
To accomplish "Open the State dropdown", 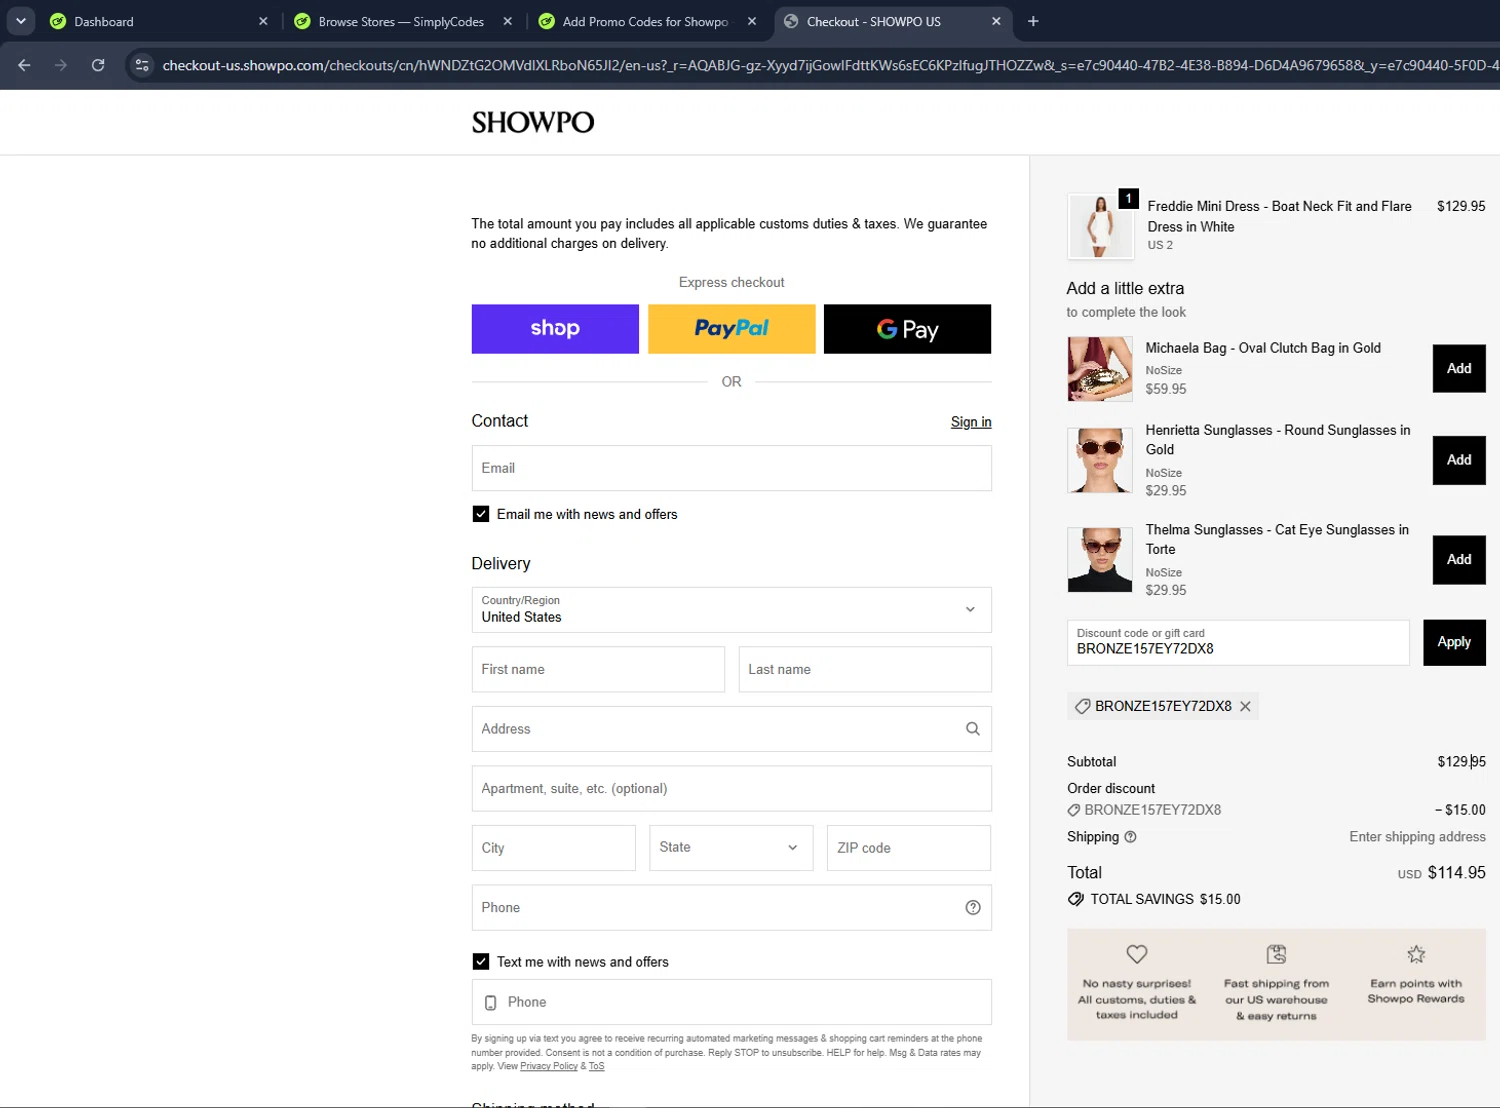I will click(x=731, y=848).
